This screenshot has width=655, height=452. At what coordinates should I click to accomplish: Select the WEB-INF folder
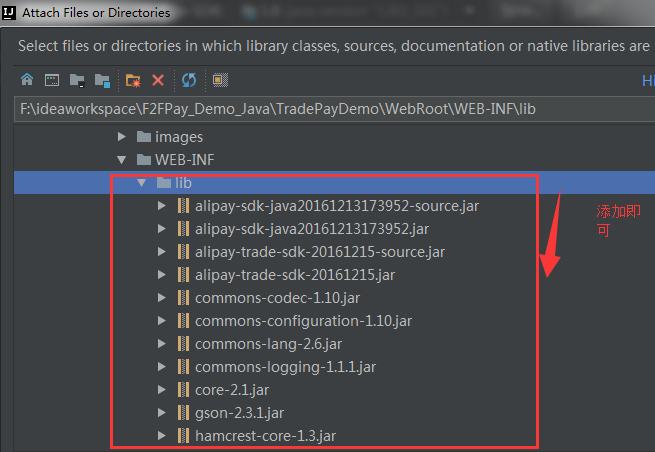pos(185,160)
